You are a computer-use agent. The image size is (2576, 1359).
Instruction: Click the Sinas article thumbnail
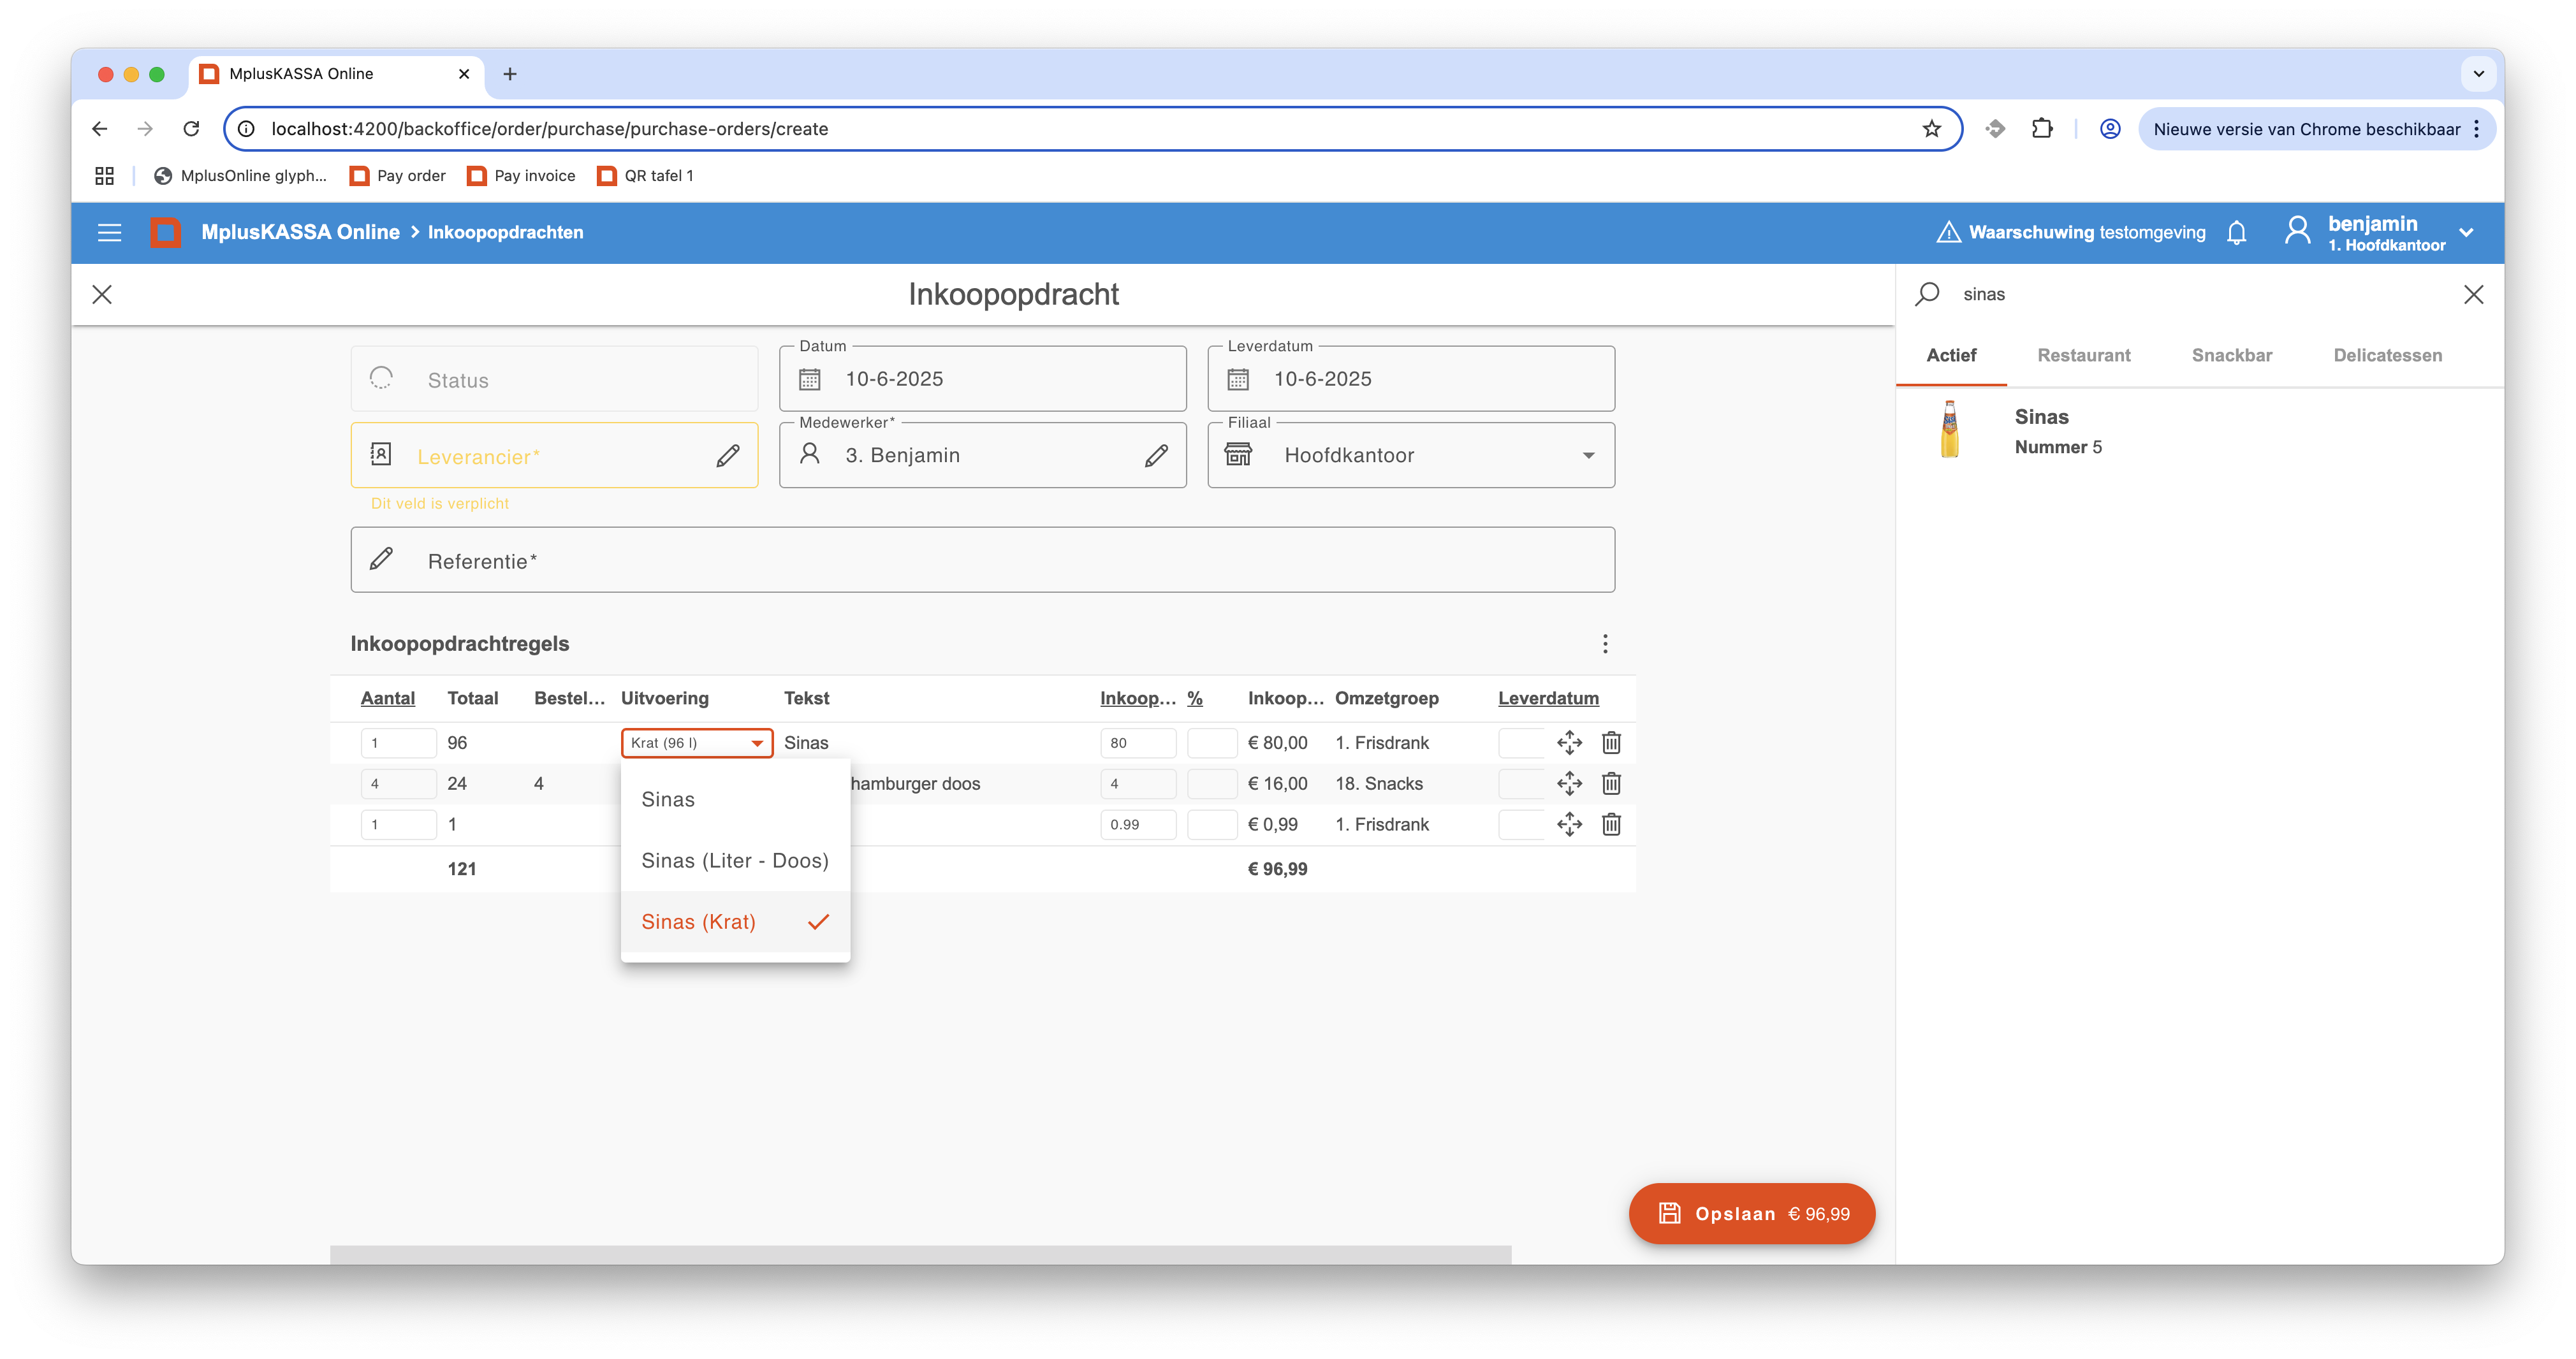pos(1949,430)
